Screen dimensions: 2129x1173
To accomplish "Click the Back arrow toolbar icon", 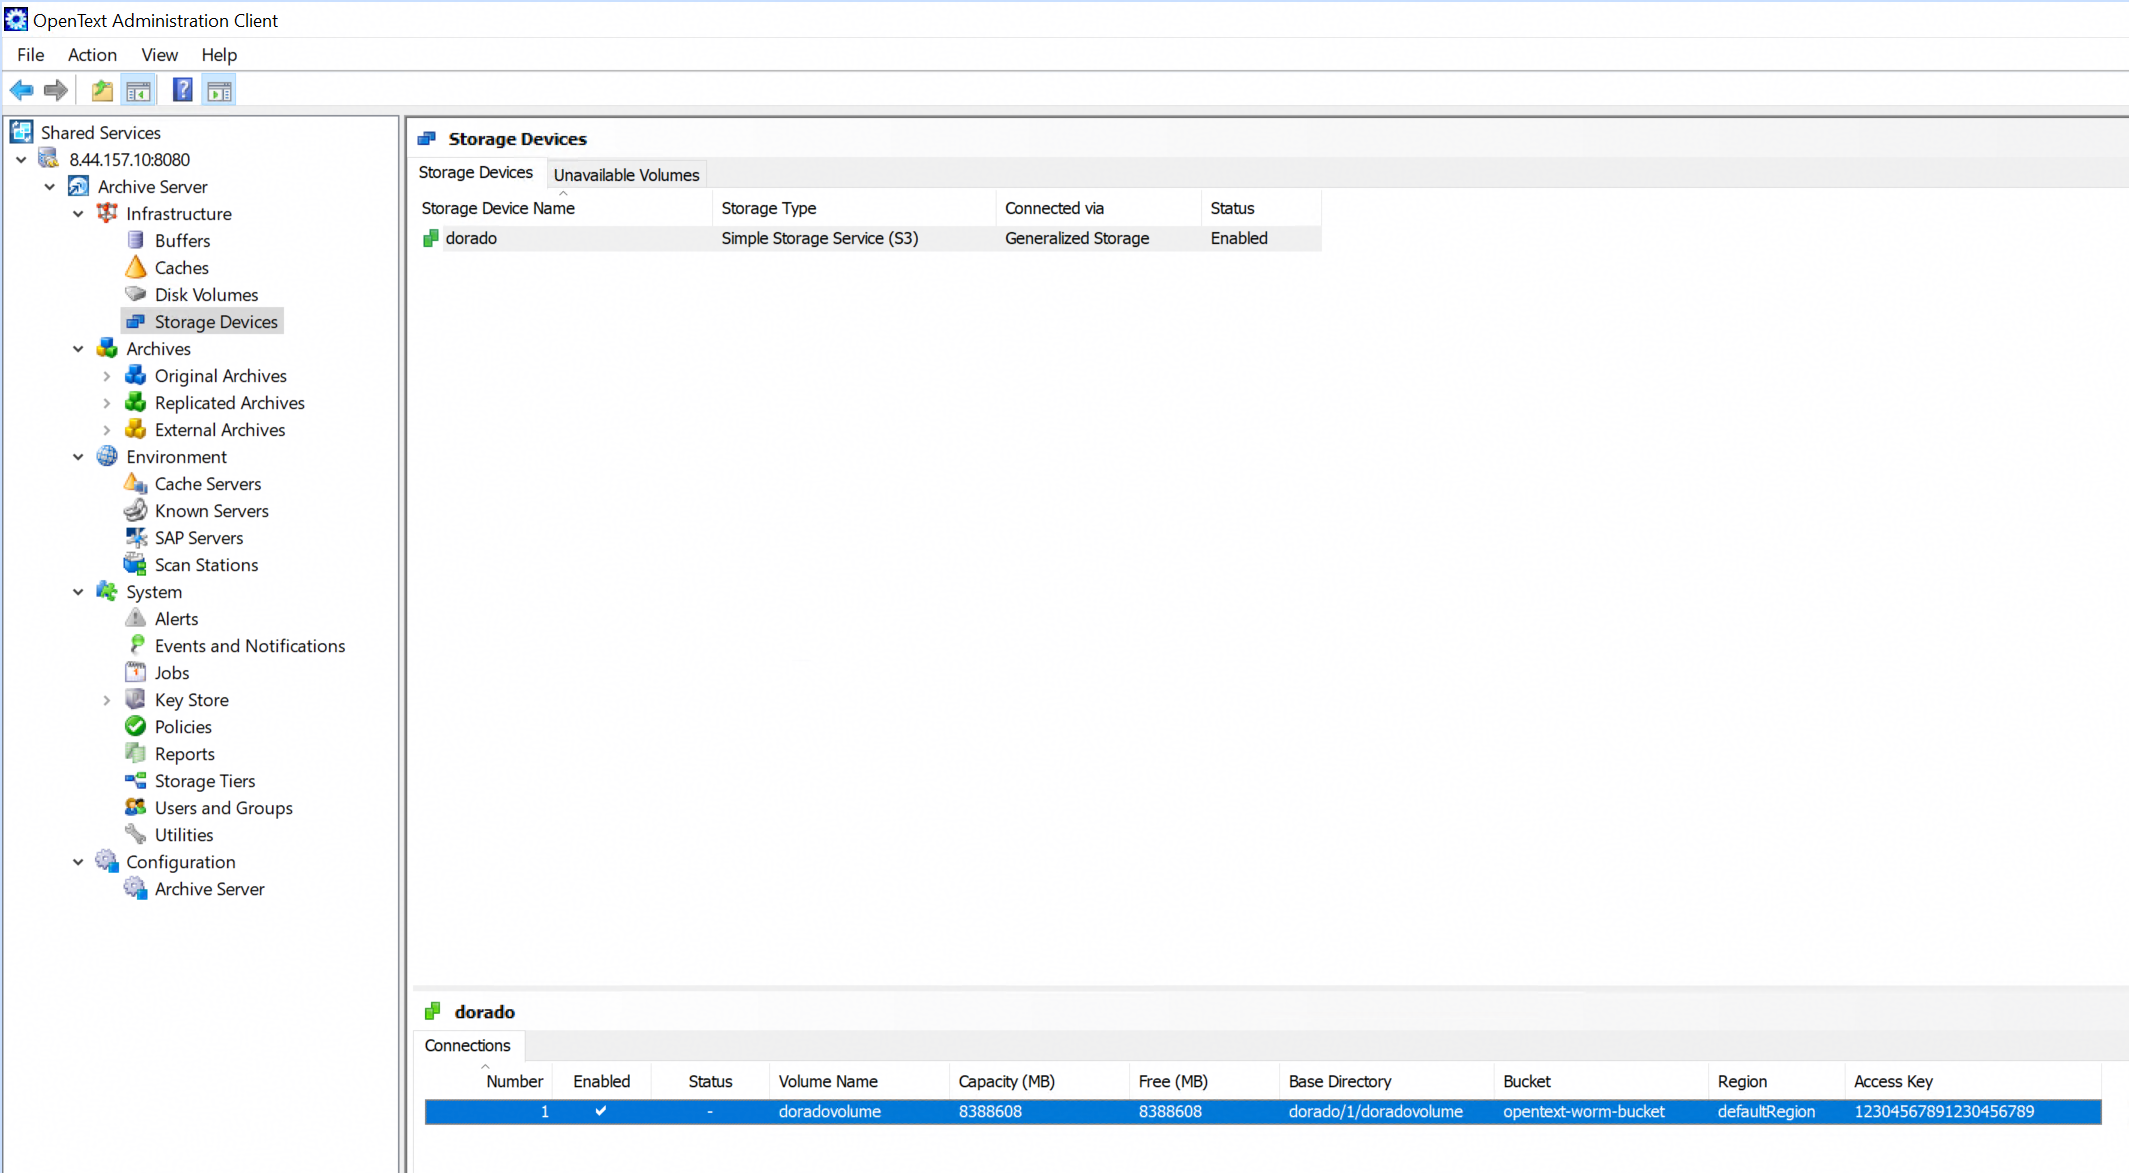I will coord(22,90).
